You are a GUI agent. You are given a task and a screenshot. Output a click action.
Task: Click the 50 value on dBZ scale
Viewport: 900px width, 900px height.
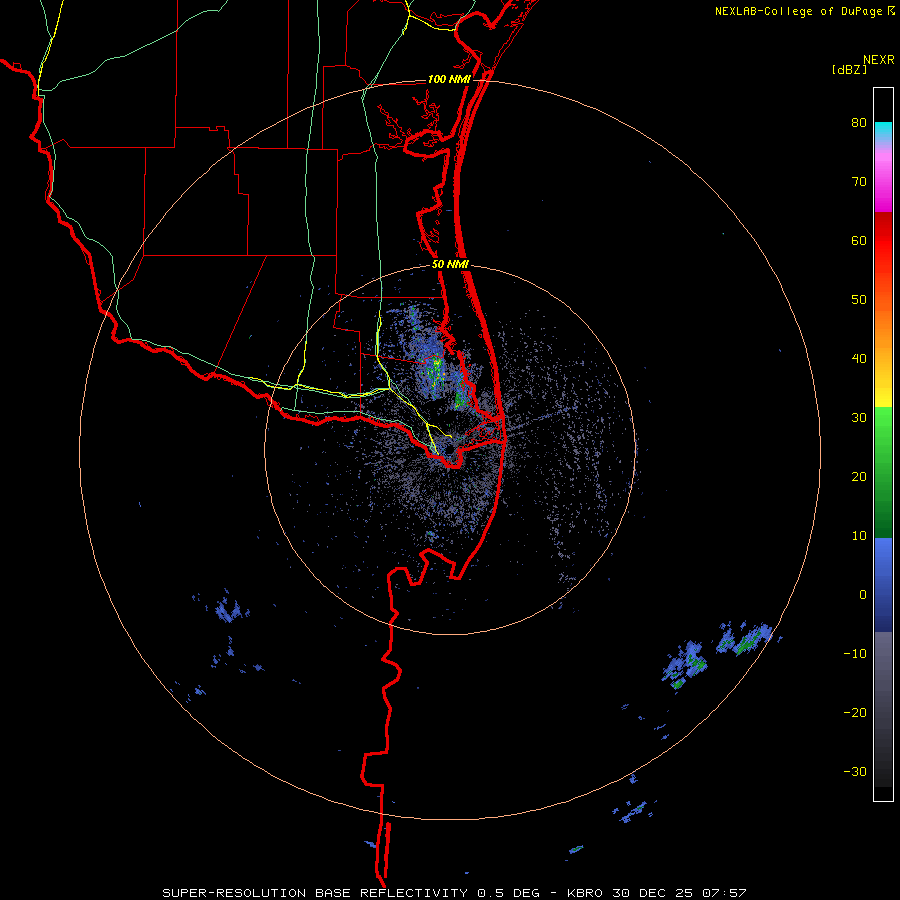[x=859, y=300]
